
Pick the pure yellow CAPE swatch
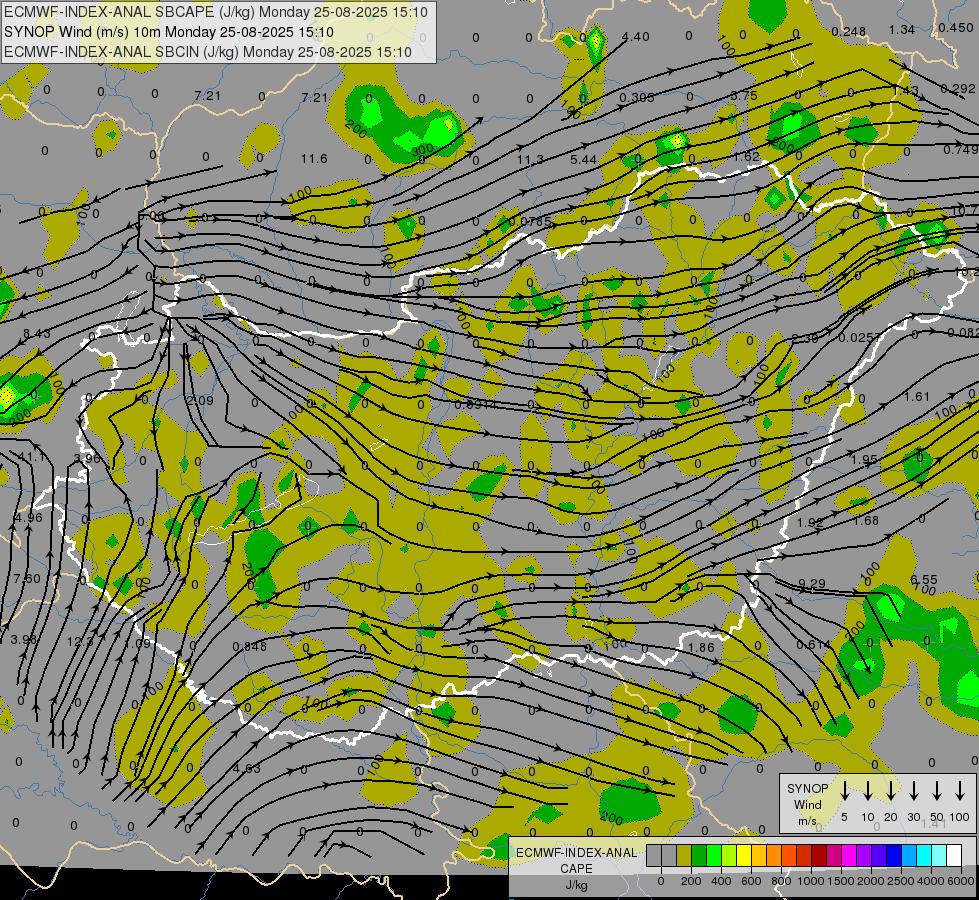click(744, 855)
